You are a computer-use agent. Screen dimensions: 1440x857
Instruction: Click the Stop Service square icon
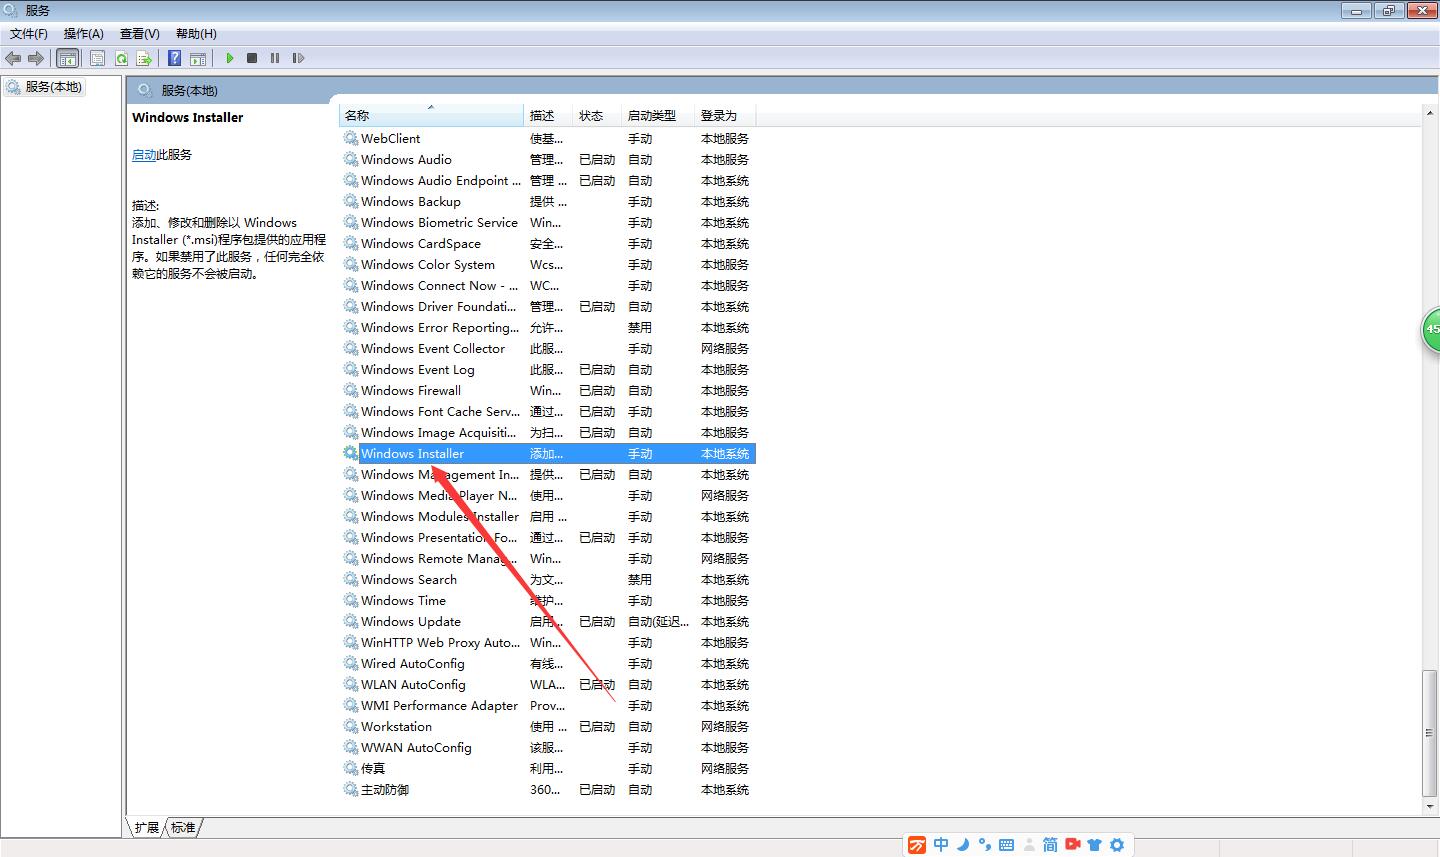[252, 58]
